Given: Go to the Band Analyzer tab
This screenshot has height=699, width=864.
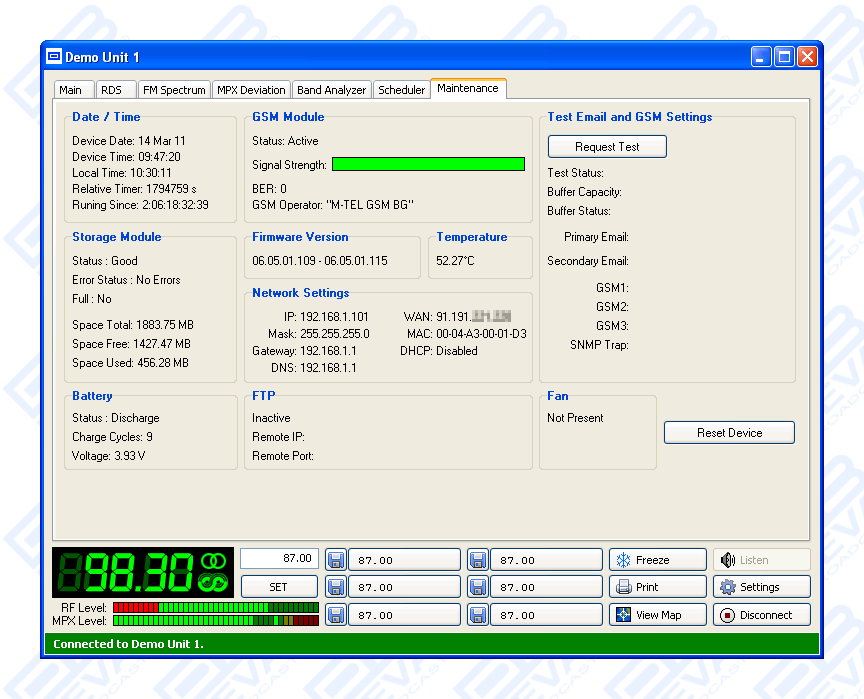Looking at the screenshot, I should coord(332,90).
